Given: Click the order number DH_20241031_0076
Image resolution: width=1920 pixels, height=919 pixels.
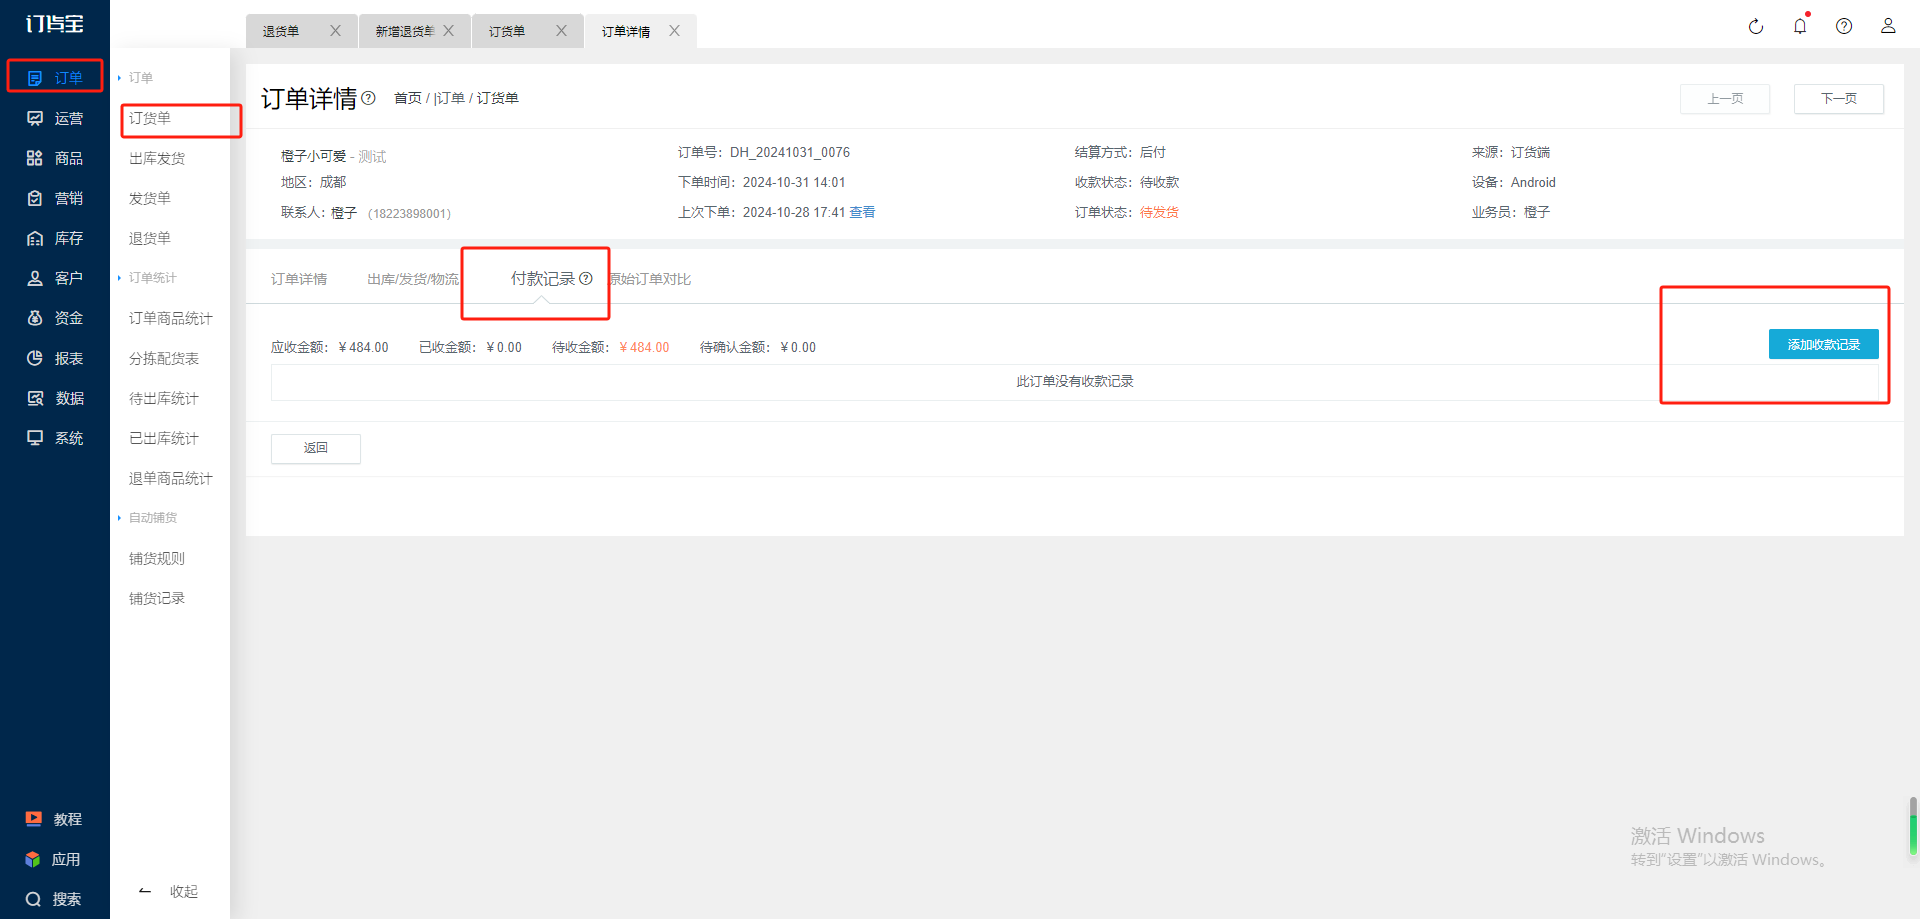Looking at the screenshot, I should pos(790,152).
